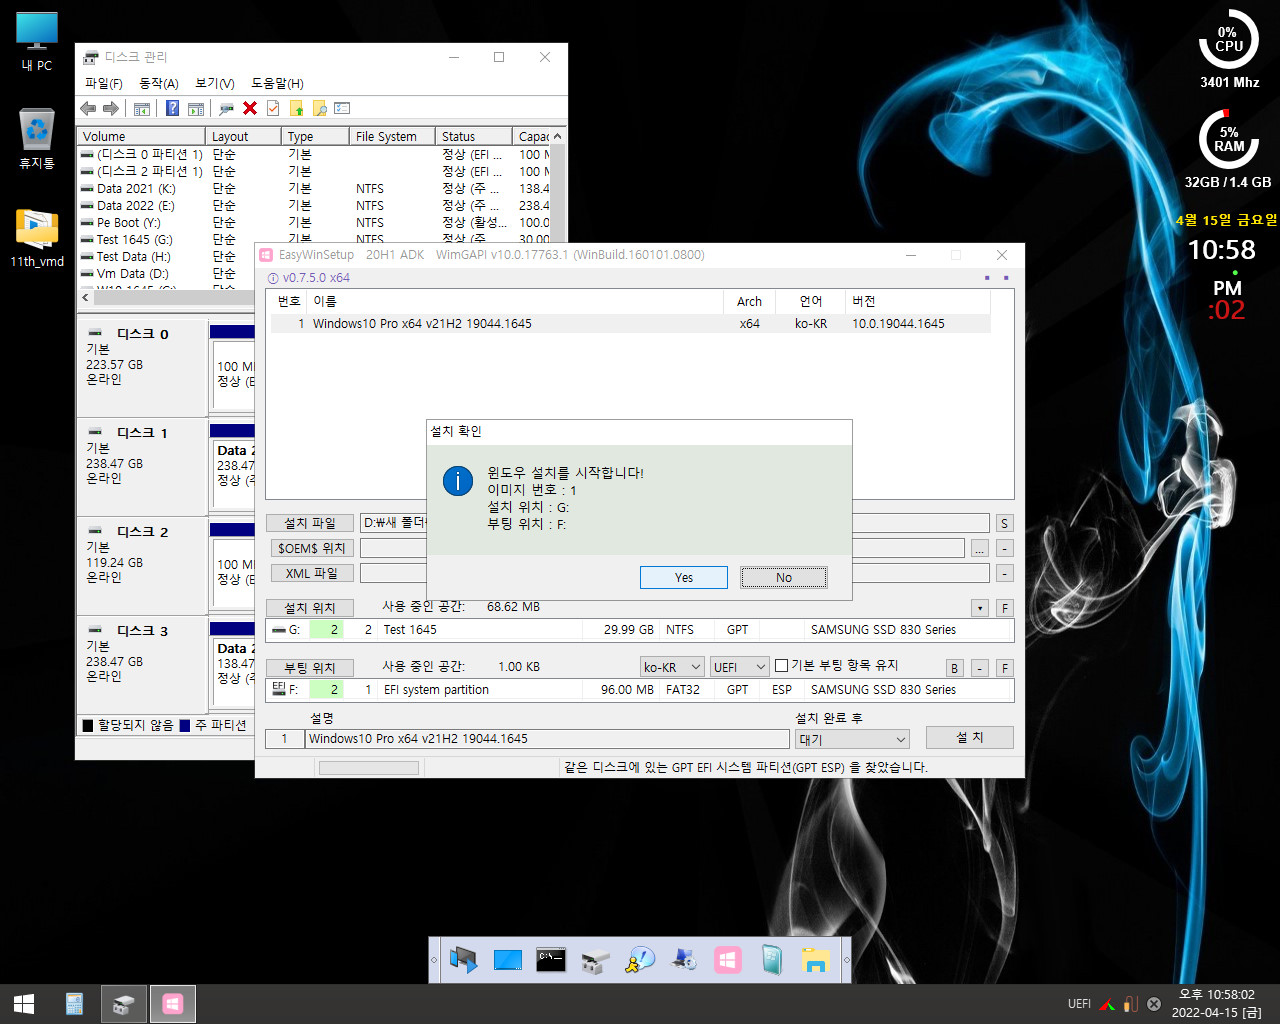Click the File System column header
The image size is (1280, 1024).
(392, 136)
